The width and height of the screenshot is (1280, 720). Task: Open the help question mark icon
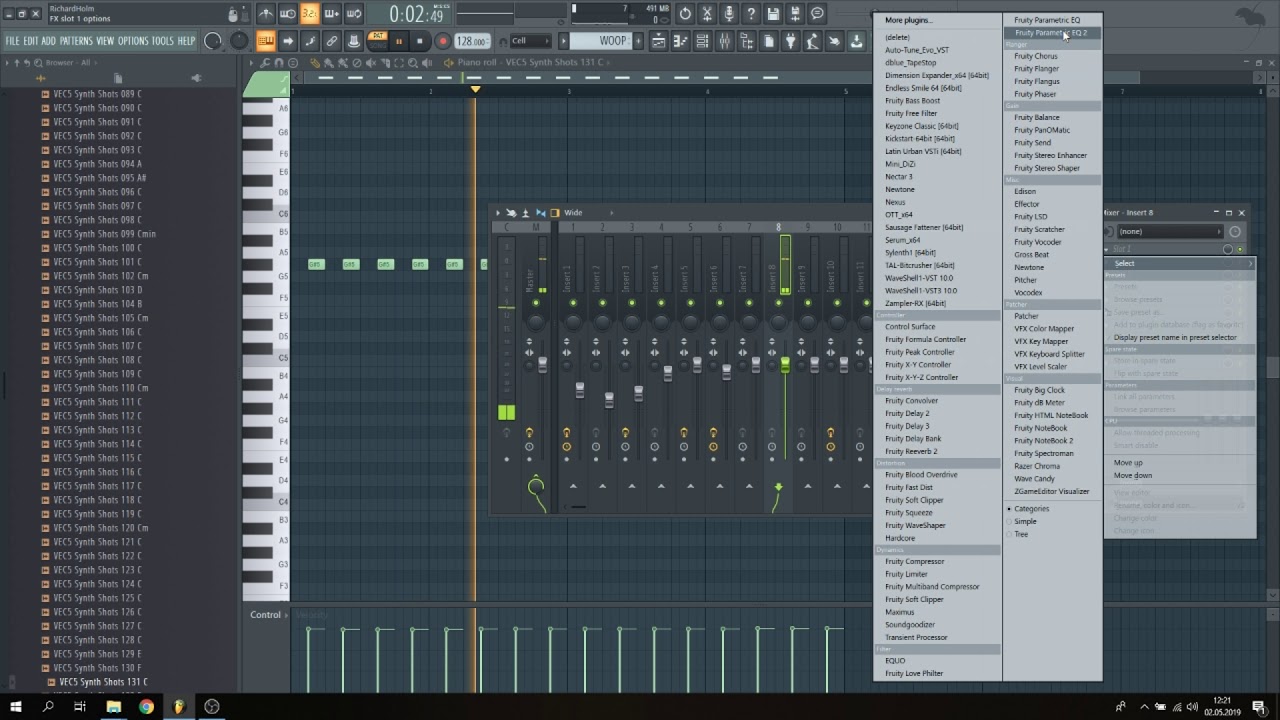751,14
